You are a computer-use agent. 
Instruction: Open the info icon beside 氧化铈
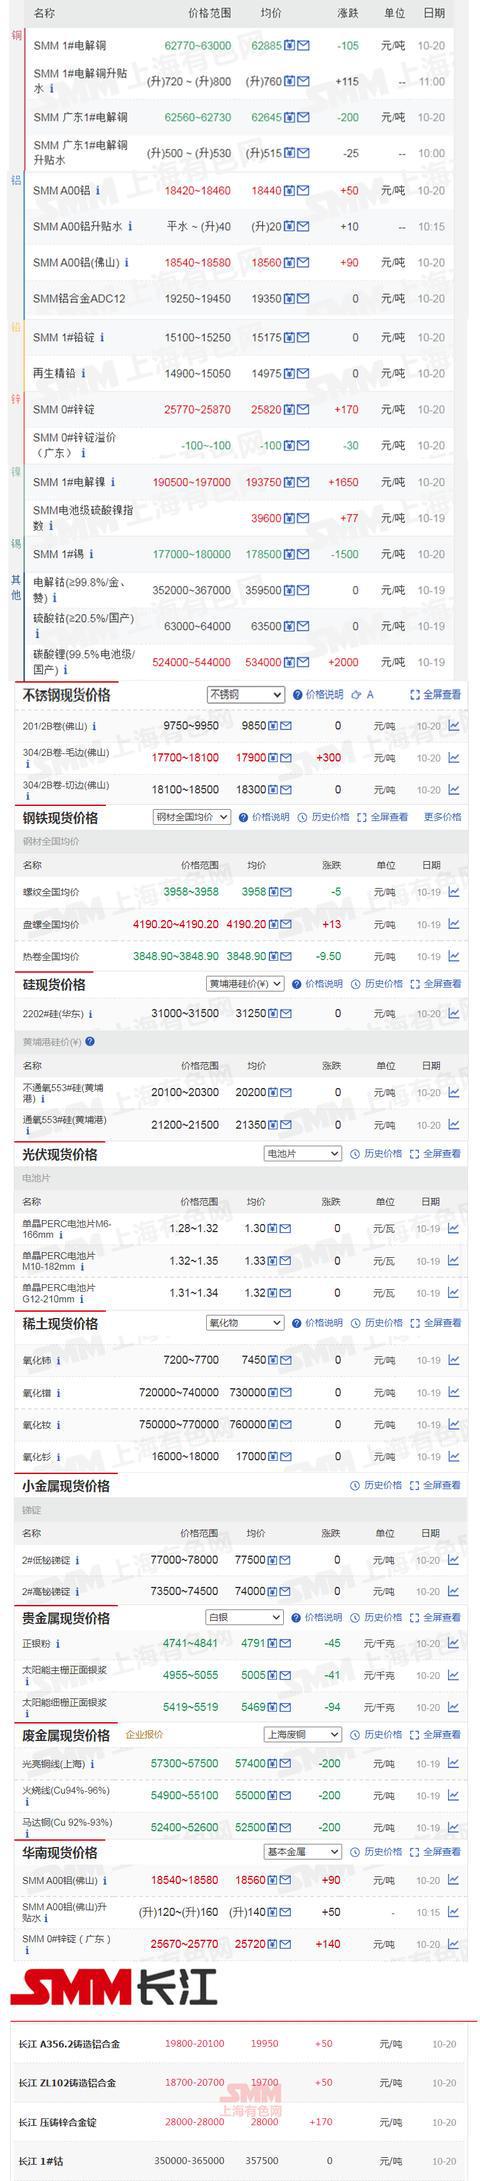click(x=58, y=1360)
